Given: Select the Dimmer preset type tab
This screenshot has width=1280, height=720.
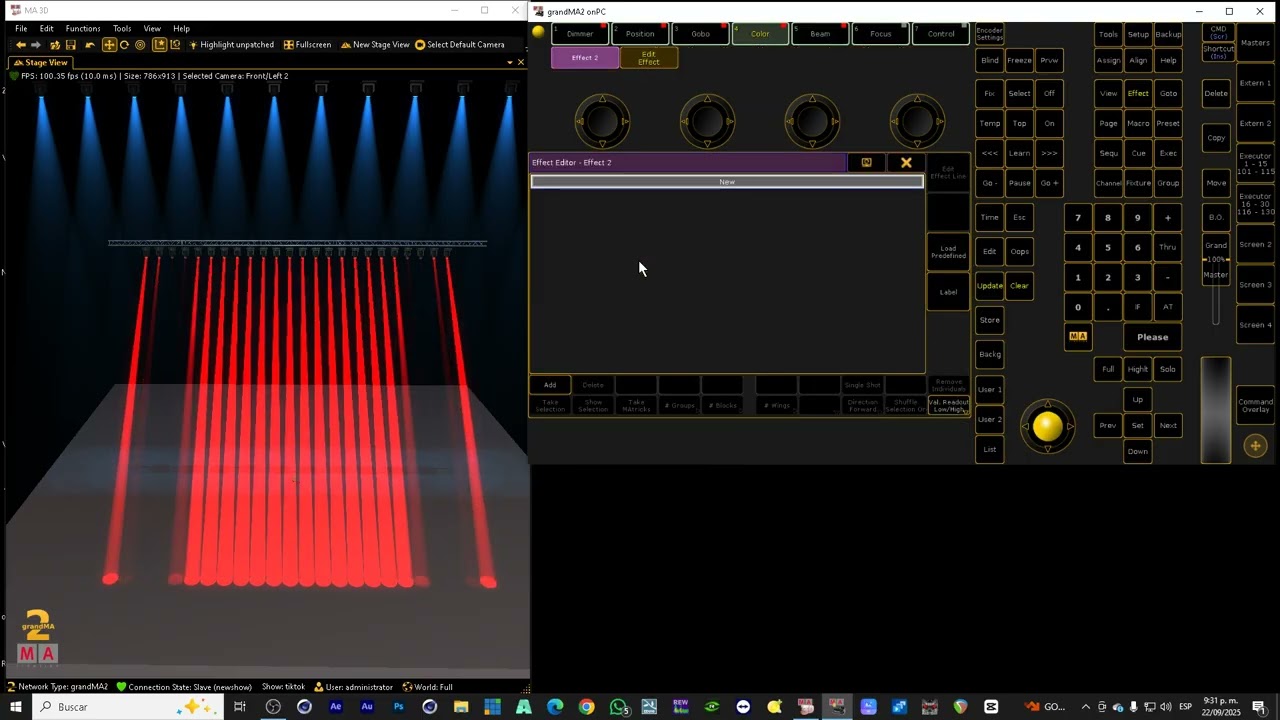Looking at the screenshot, I should (x=580, y=34).
